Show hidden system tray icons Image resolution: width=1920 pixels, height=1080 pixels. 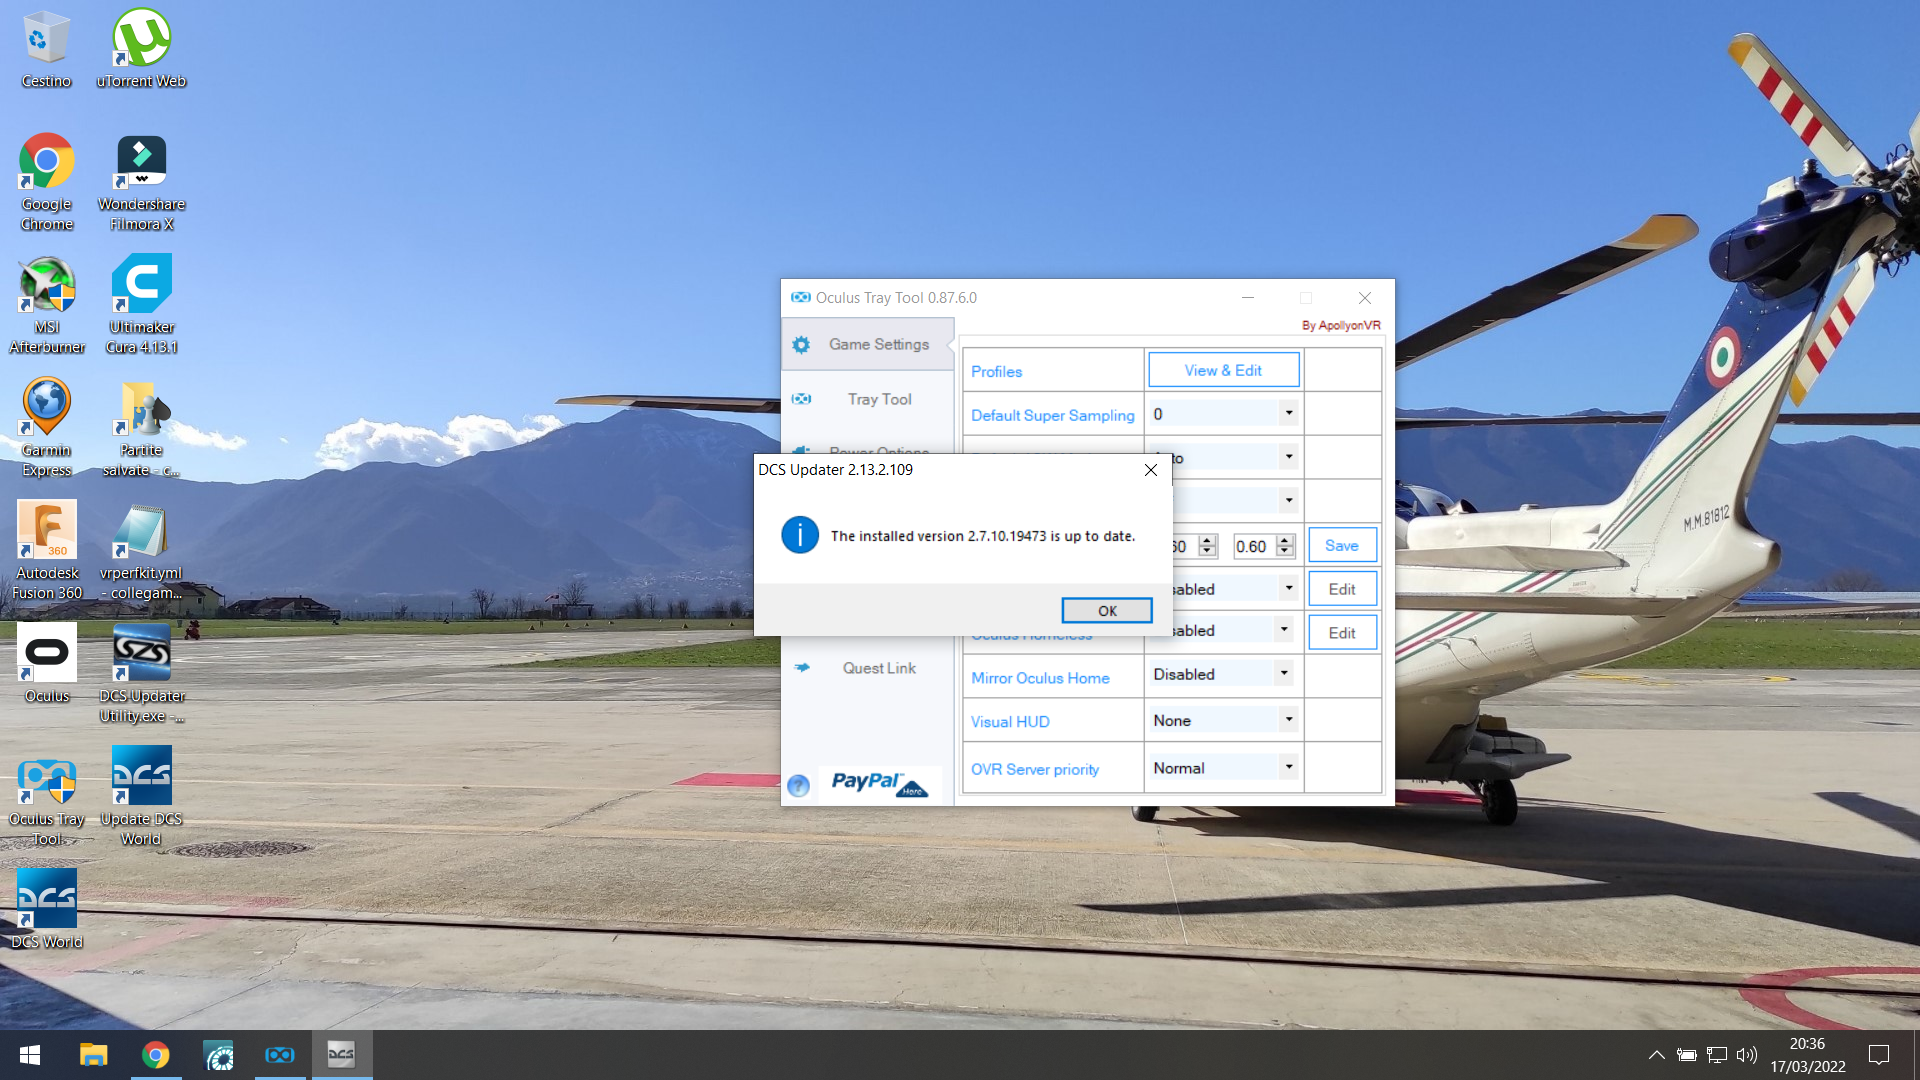[1656, 1055]
